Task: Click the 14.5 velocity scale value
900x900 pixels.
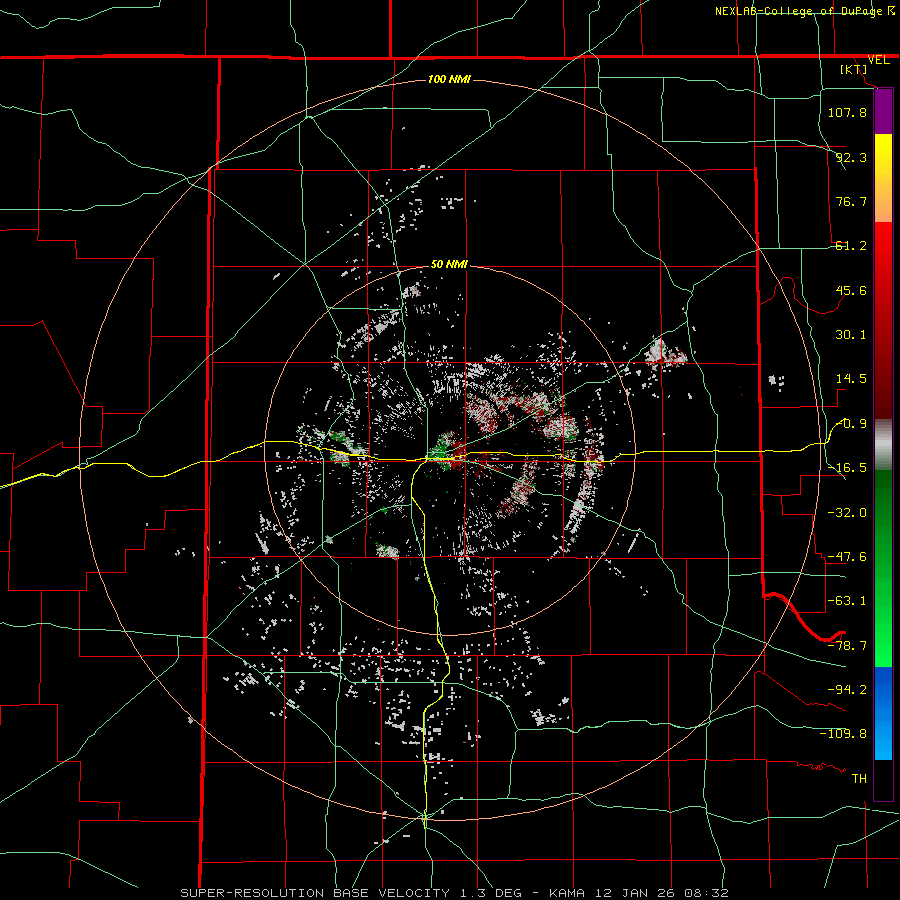Action: click(x=851, y=379)
